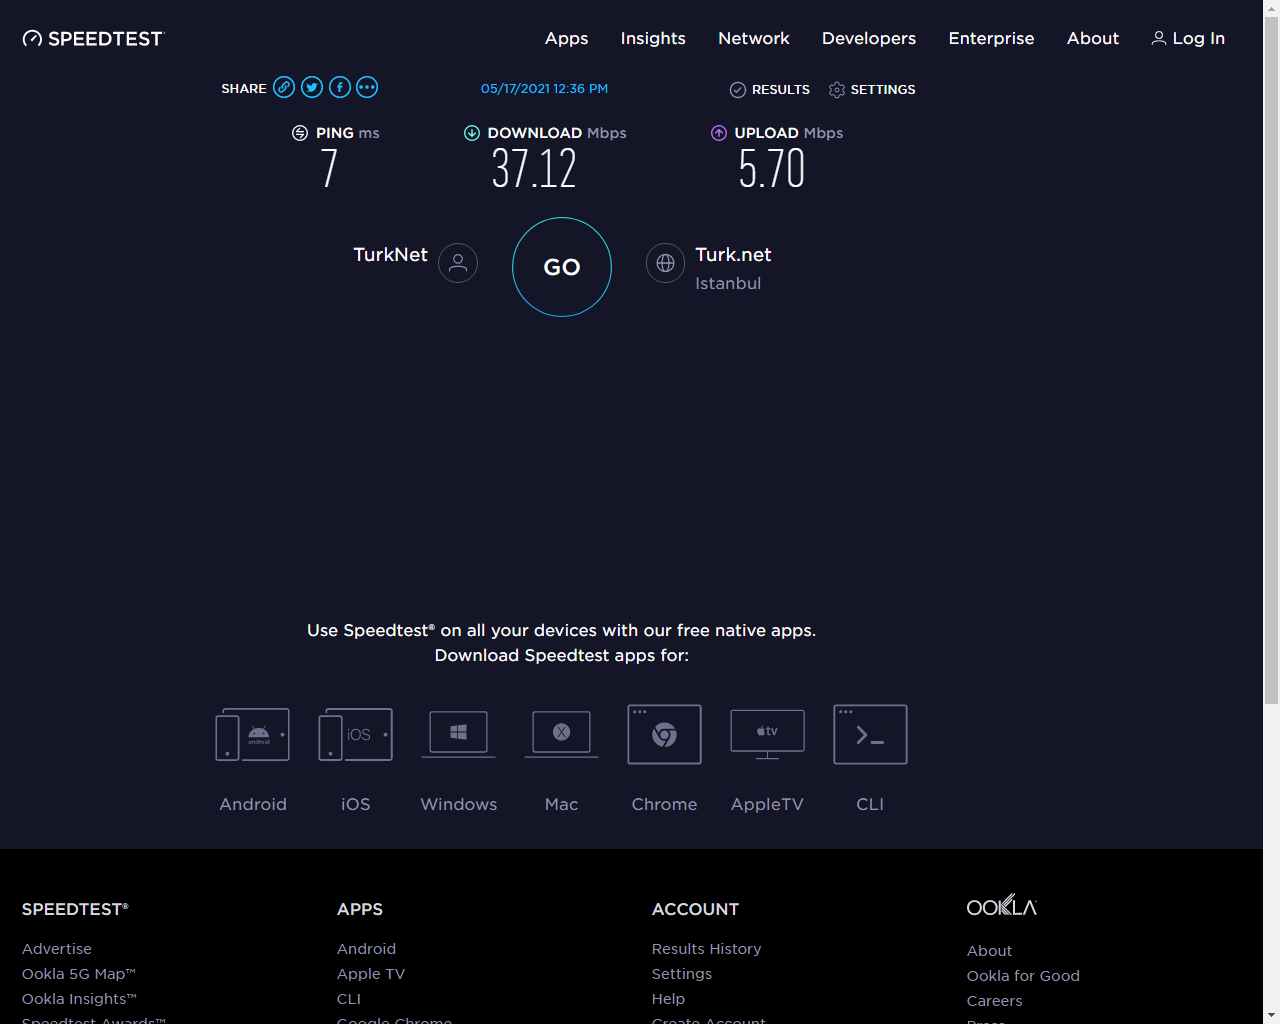The width and height of the screenshot is (1280, 1024).
Task: Open the CLI app icon
Action: (870, 734)
